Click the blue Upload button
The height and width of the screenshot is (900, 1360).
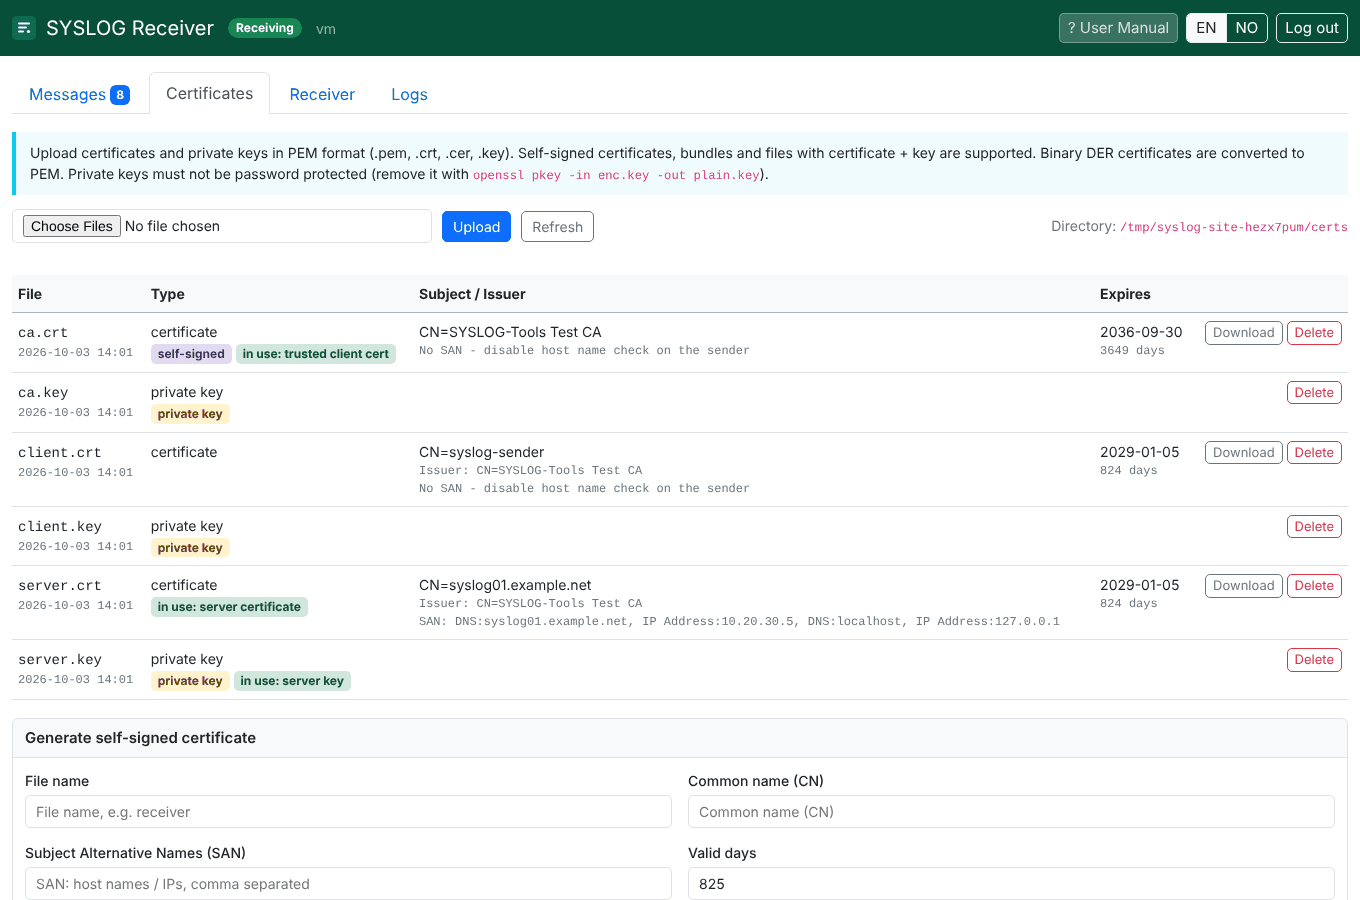click(476, 227)
